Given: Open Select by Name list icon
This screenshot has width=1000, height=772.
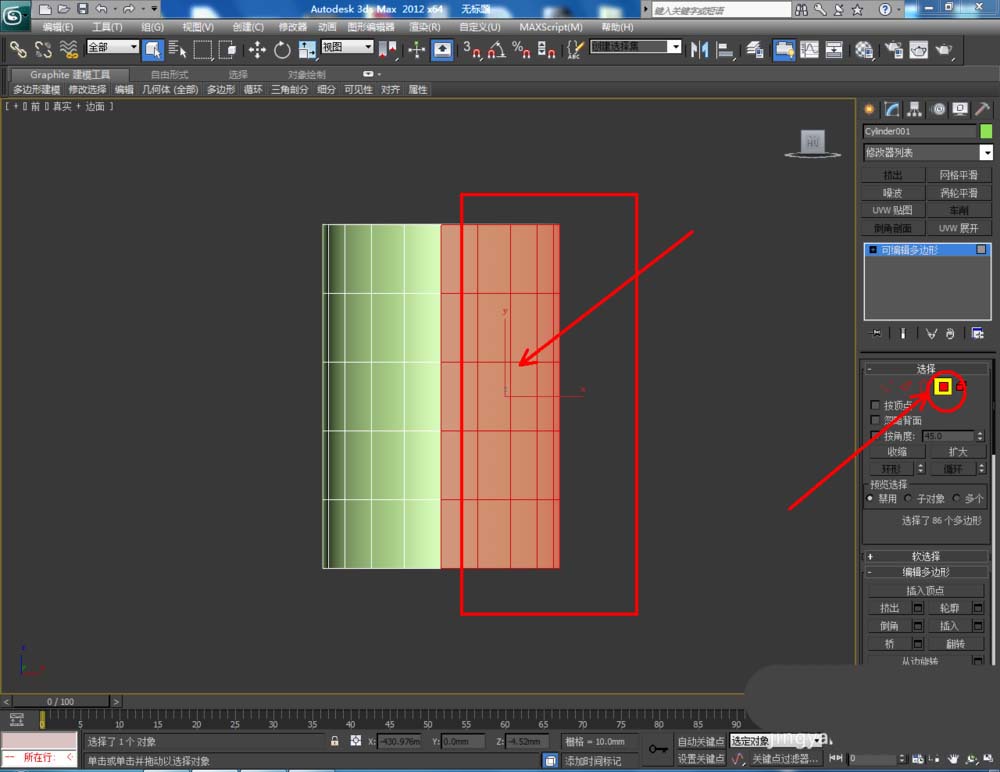Looking at the screenshot, I should click(x=178, y=49).
